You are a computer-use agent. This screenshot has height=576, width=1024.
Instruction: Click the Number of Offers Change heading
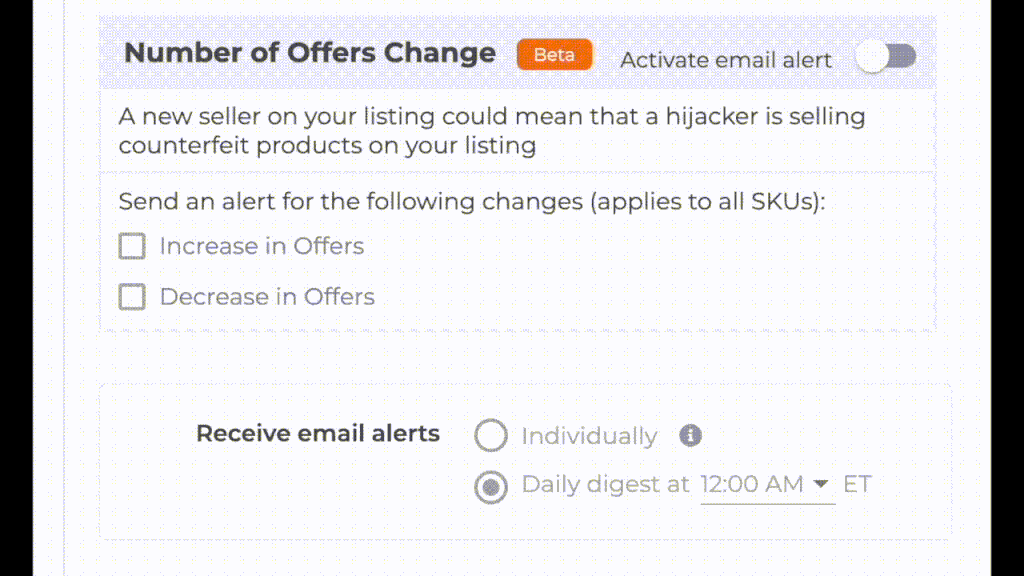[309, 53]
